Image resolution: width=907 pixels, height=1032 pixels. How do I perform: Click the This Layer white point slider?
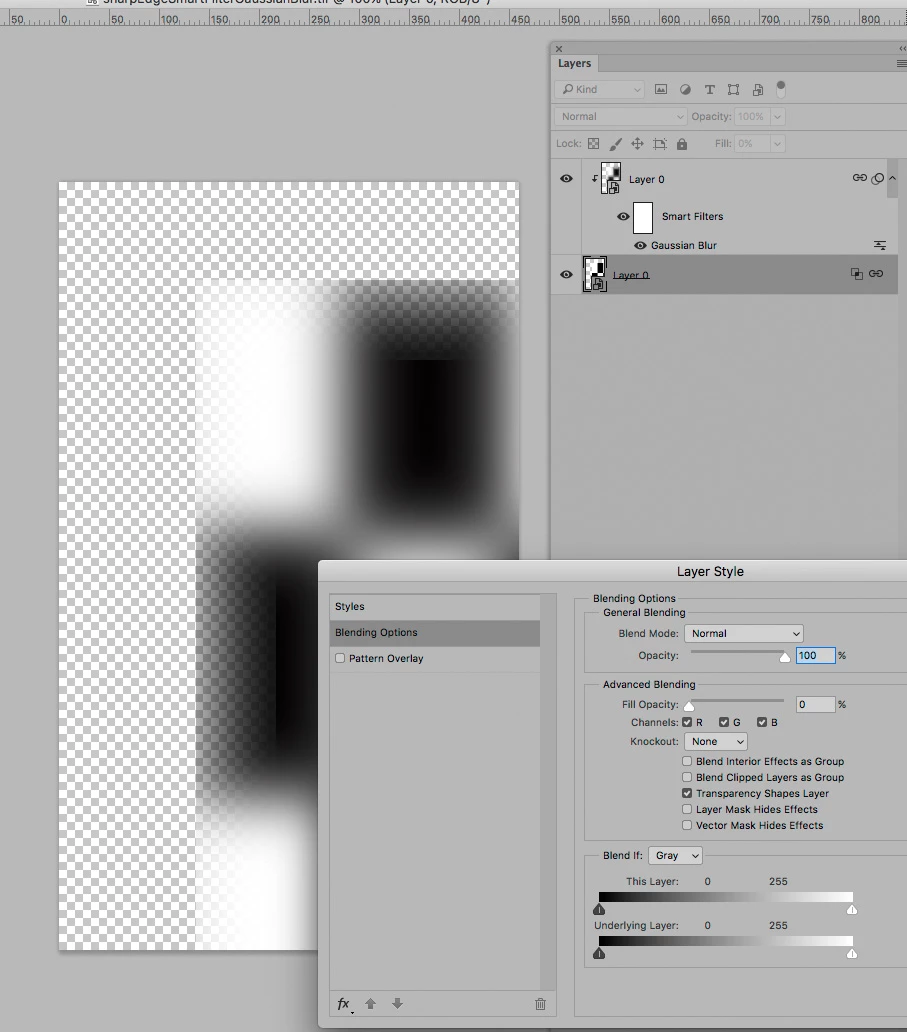click(852, 910)
